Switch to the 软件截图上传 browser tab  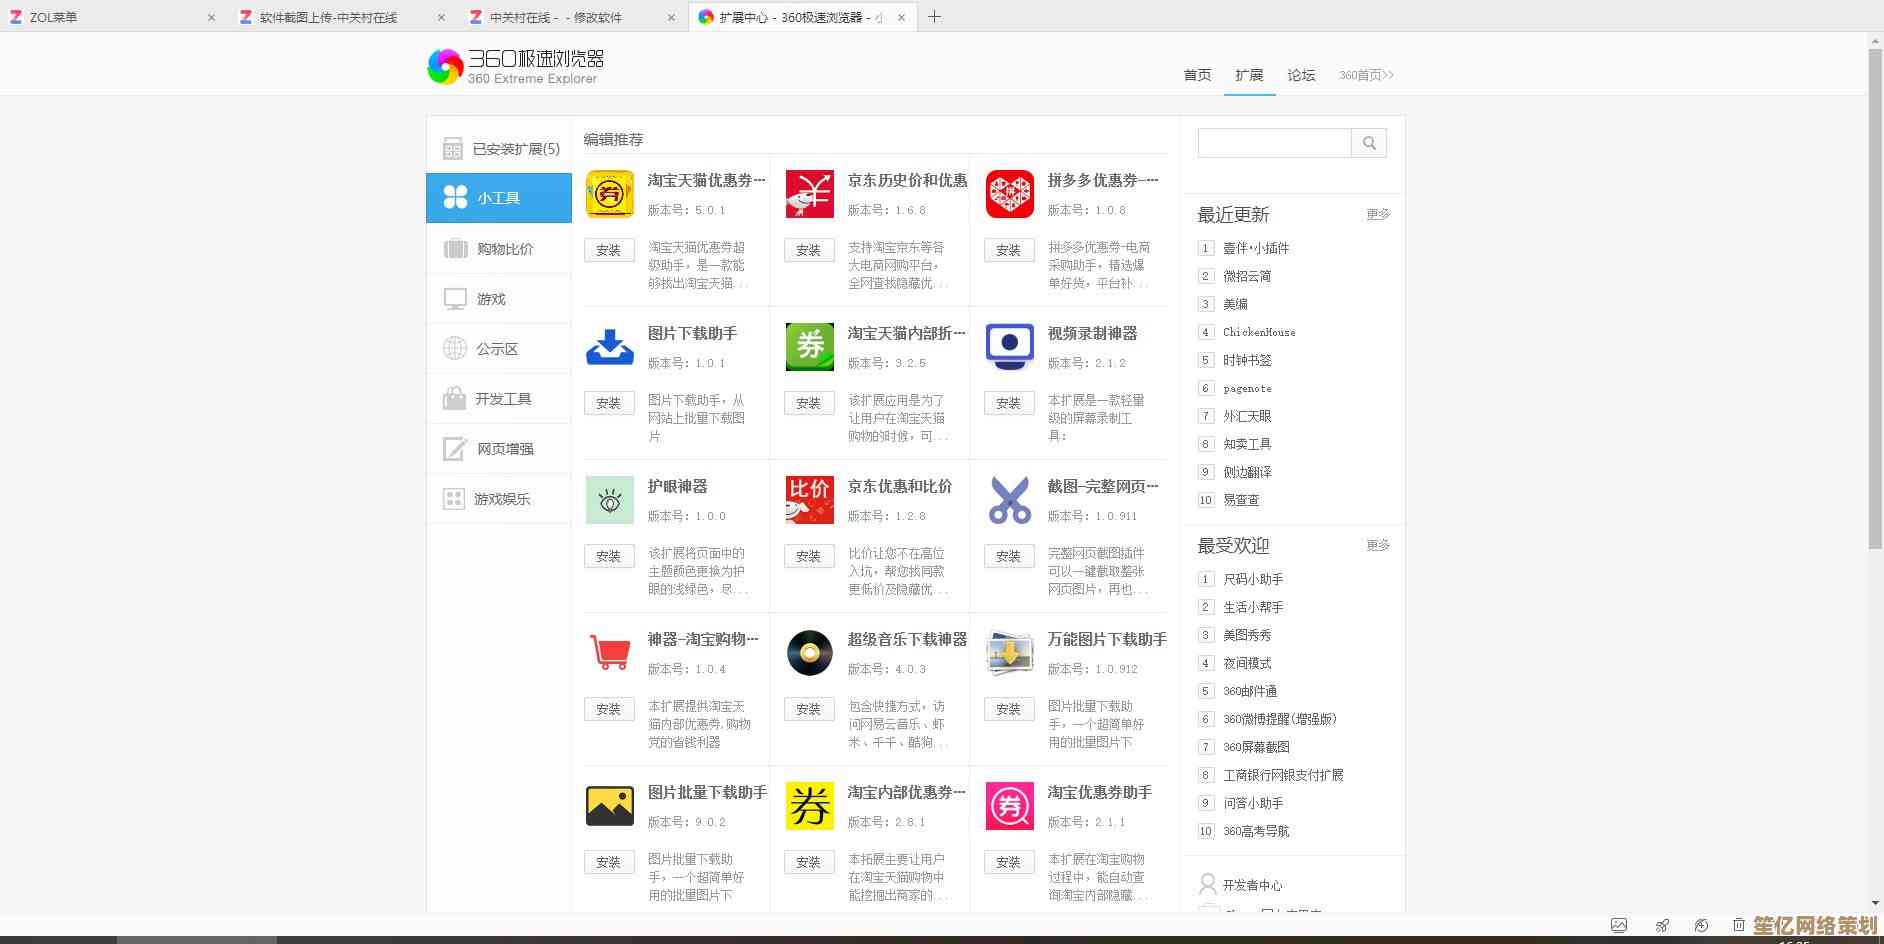[328, 17]
